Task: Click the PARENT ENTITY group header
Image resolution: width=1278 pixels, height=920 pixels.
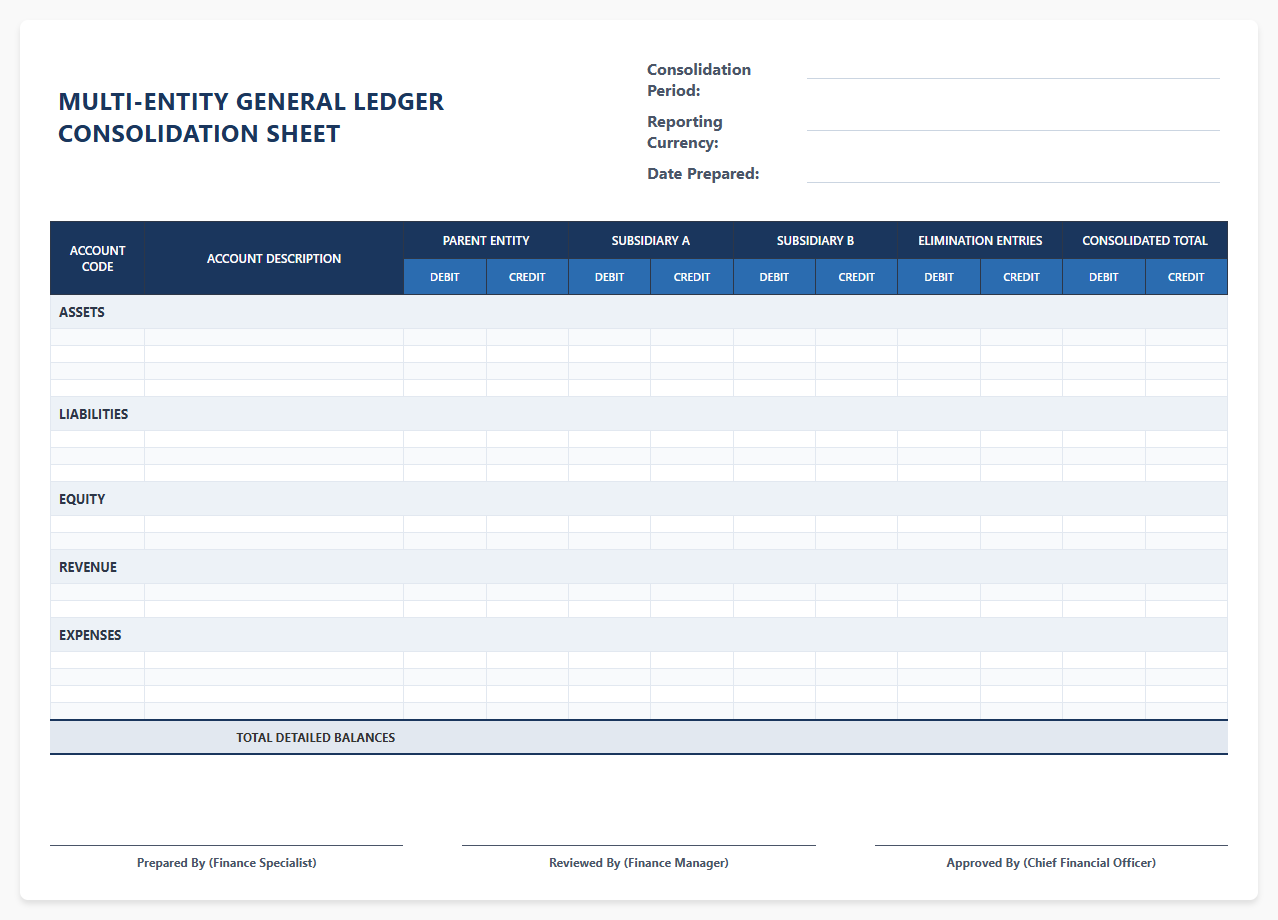Action: point(486,240)
